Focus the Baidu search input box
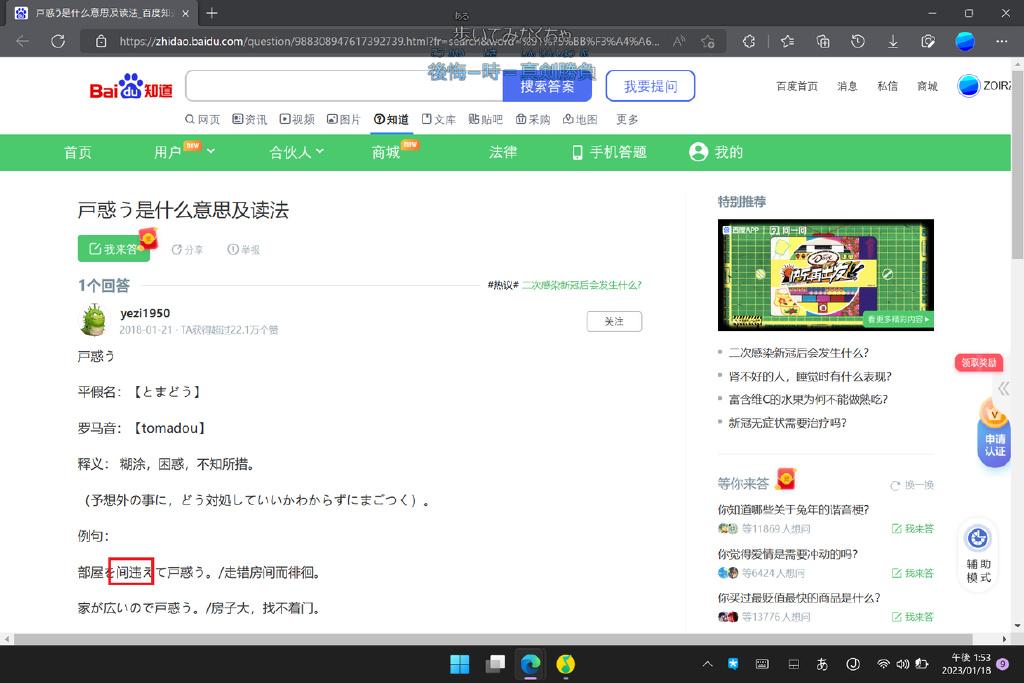Image resolution: width=1024 pixels, height=683 pixels. (344, 86)
